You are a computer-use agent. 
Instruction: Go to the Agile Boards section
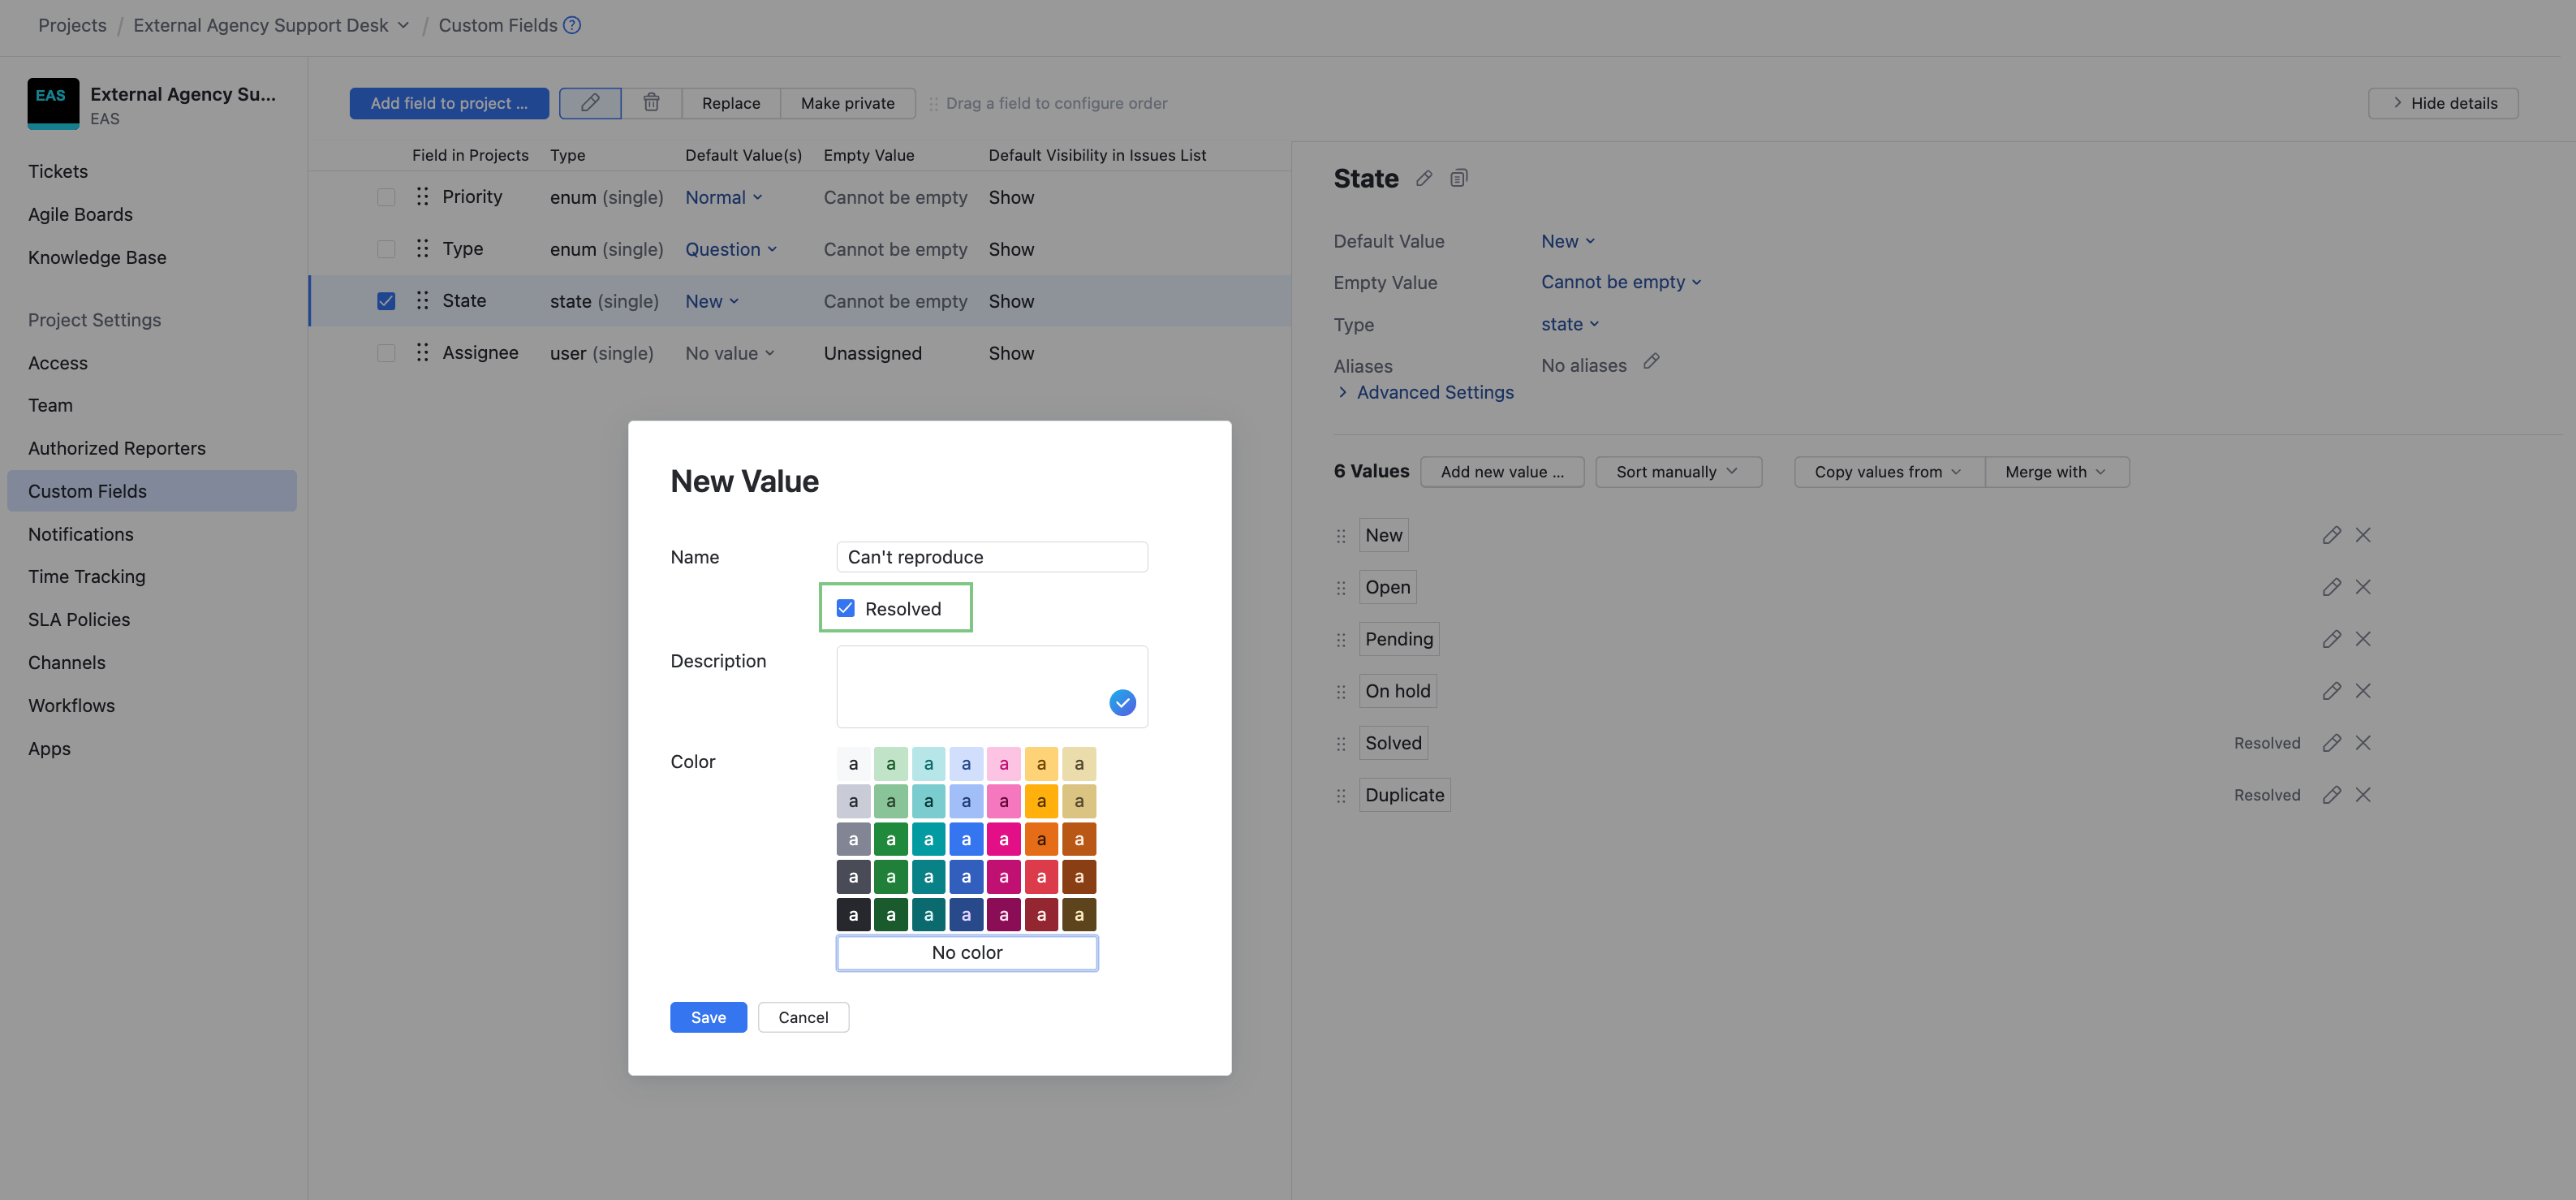pos(80,214)
